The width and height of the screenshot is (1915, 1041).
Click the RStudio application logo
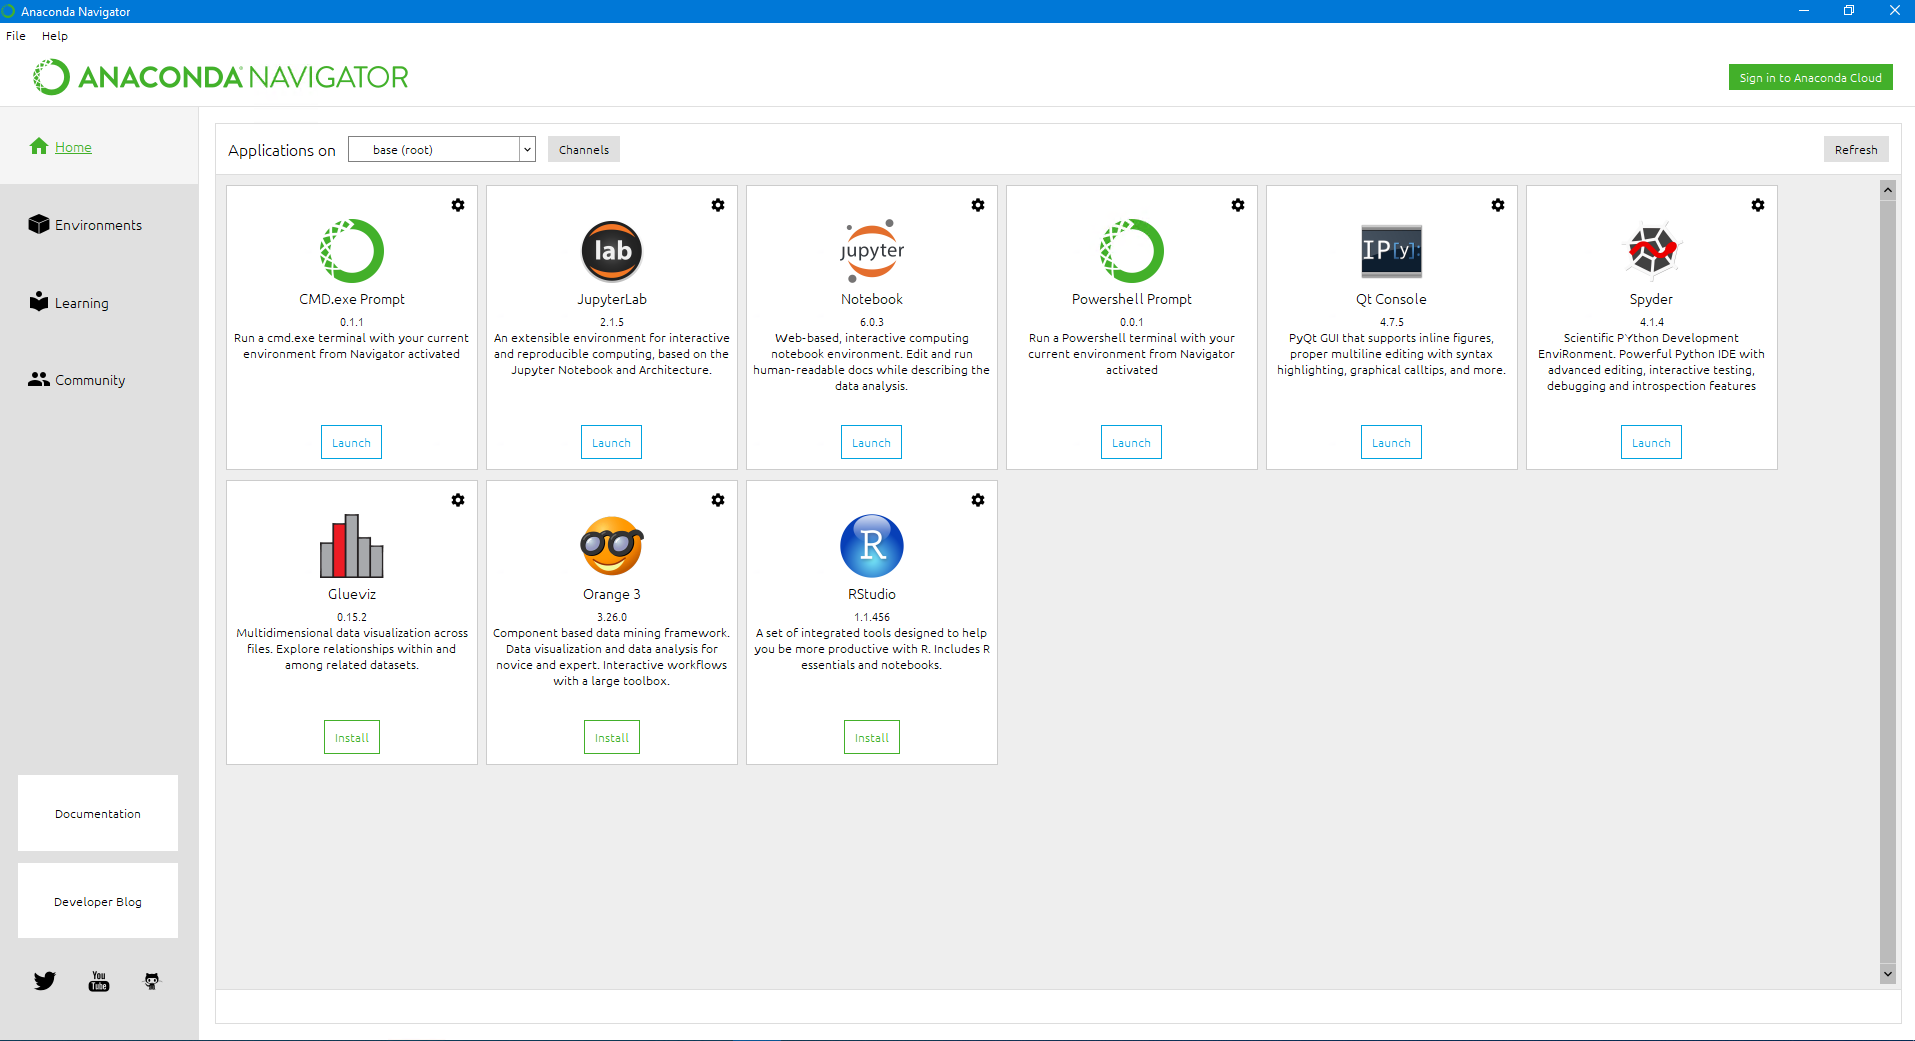tap(871, 546)
